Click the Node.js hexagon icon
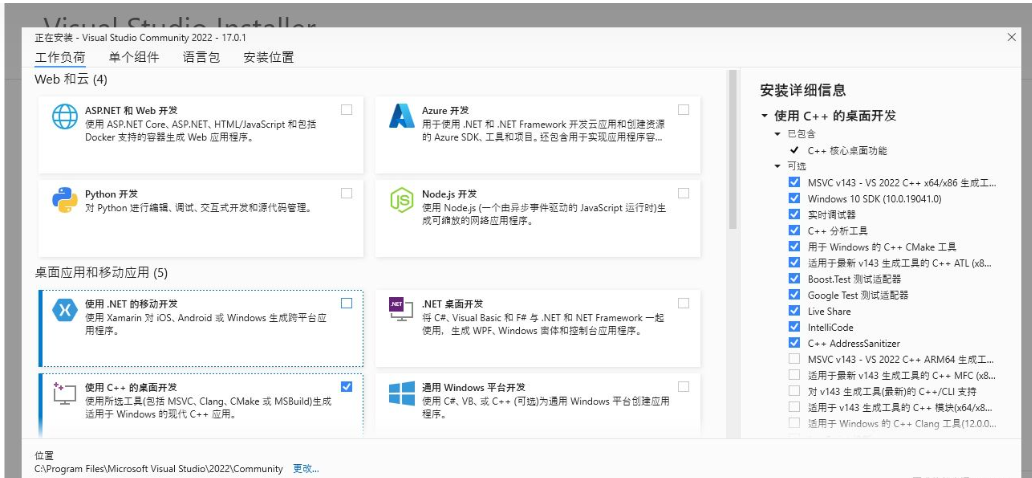Viewport: 1032px width, 478px height. (401, 200)
